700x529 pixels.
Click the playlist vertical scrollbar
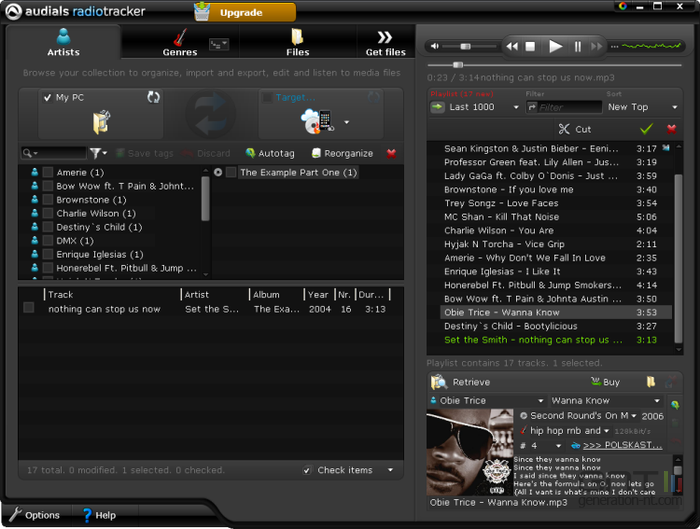[678, 259]
